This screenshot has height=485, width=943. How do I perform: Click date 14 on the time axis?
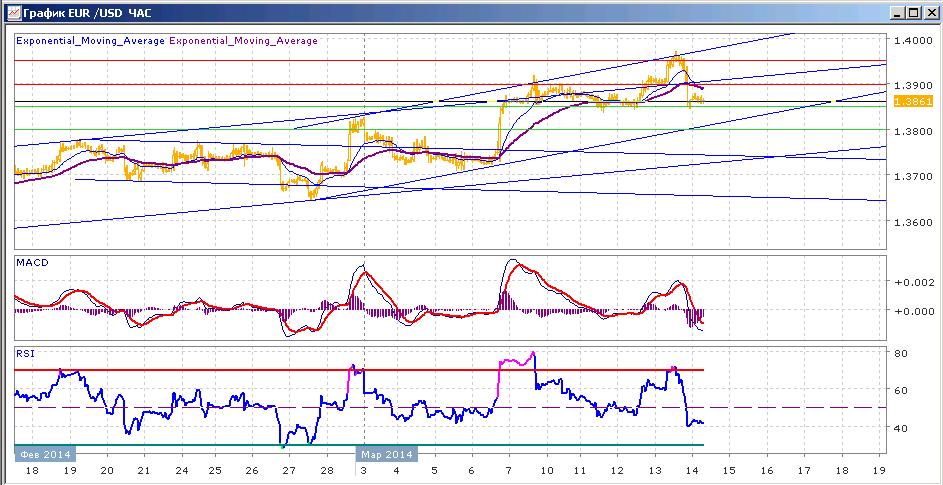[692, 471]
